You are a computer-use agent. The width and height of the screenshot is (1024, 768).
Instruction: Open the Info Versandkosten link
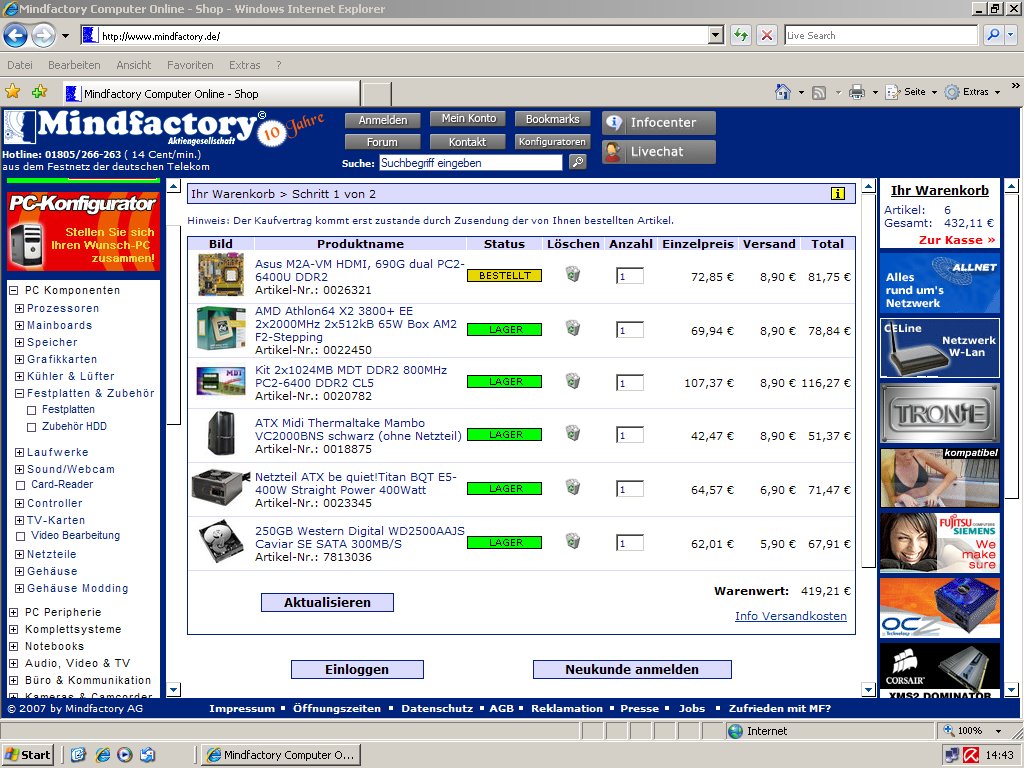[791, 616]
